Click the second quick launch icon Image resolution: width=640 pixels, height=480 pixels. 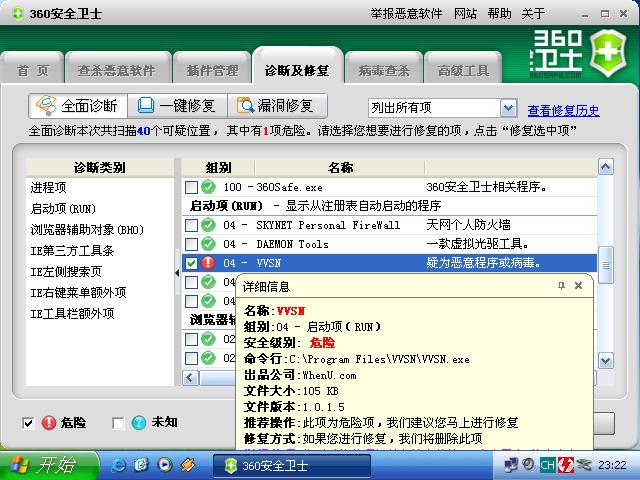pos(142,465)
